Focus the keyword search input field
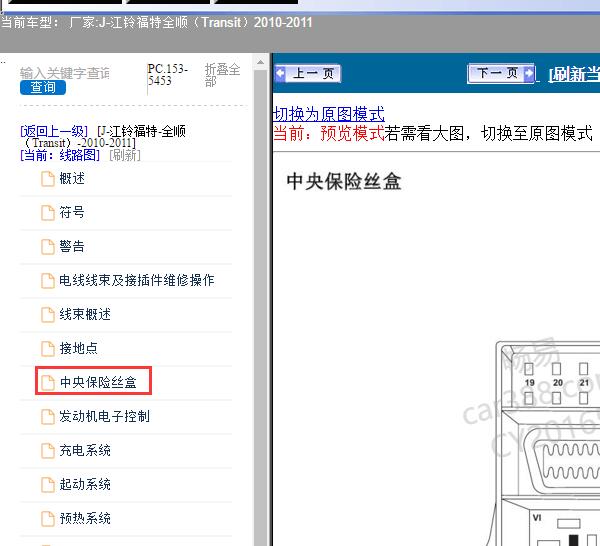The image size is (600, 546). [65, 72]
